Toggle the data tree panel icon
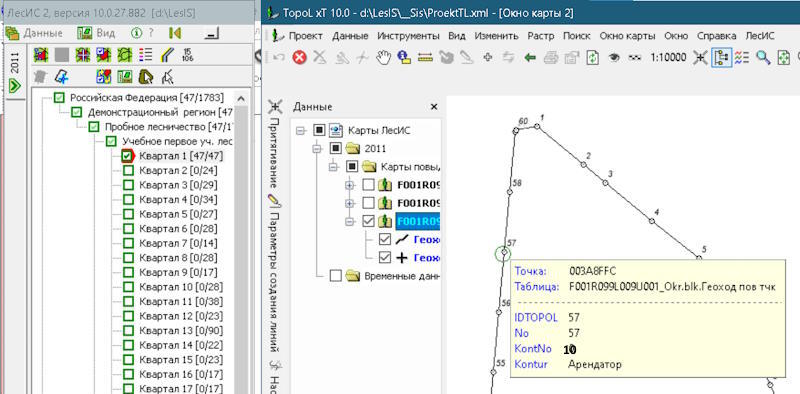 [x=721, y=57]
